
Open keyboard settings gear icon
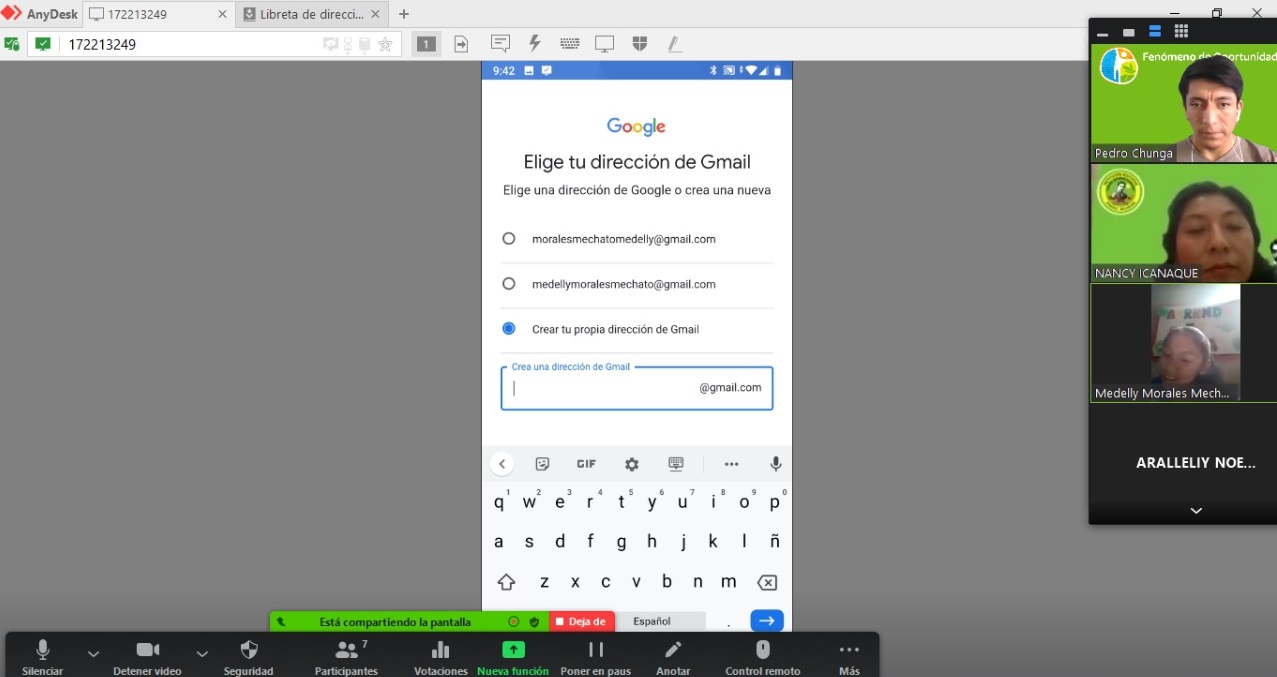(631, 464)
